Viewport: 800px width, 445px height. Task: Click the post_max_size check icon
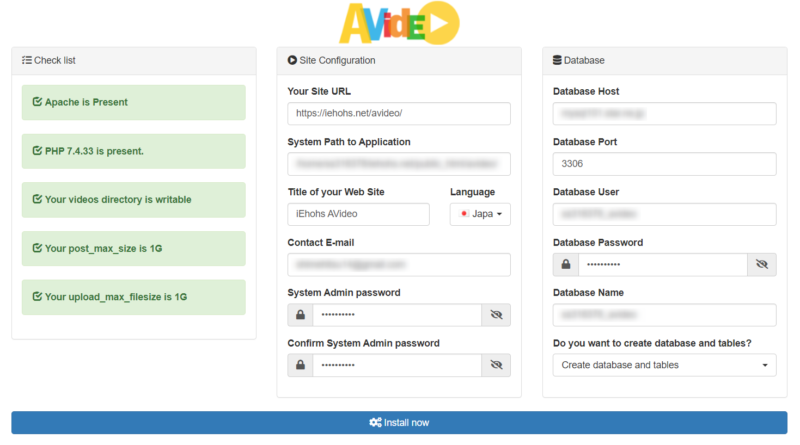(x=37, y=249)
